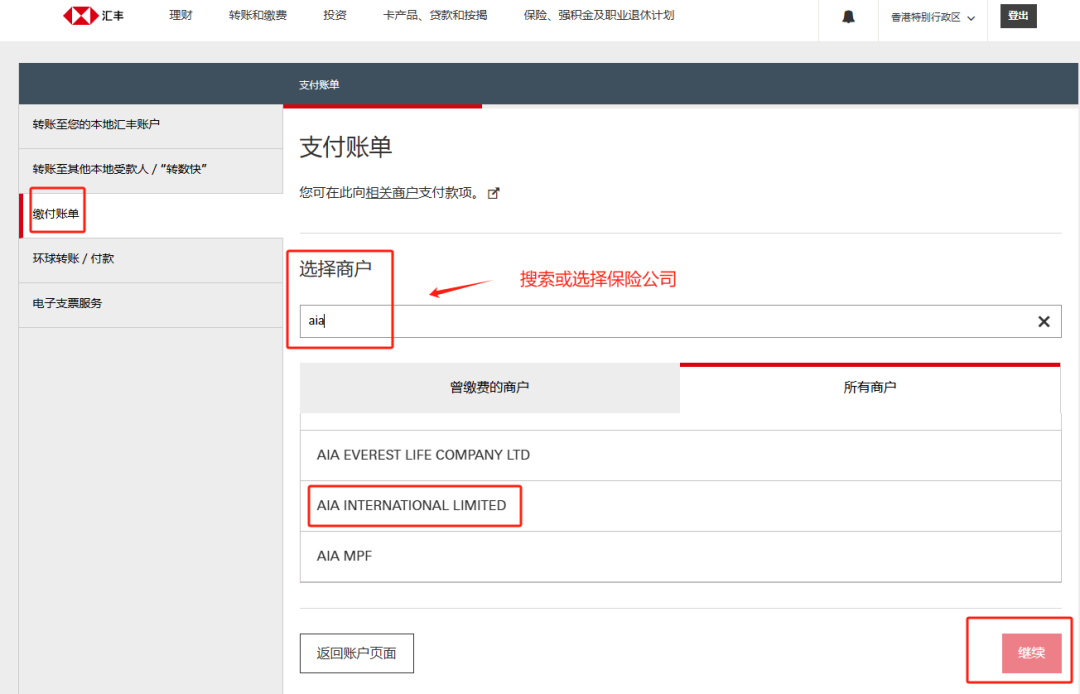Click the merchant search input field
The height and width of the screenshot is (694, 1080).
click(660, 321)
